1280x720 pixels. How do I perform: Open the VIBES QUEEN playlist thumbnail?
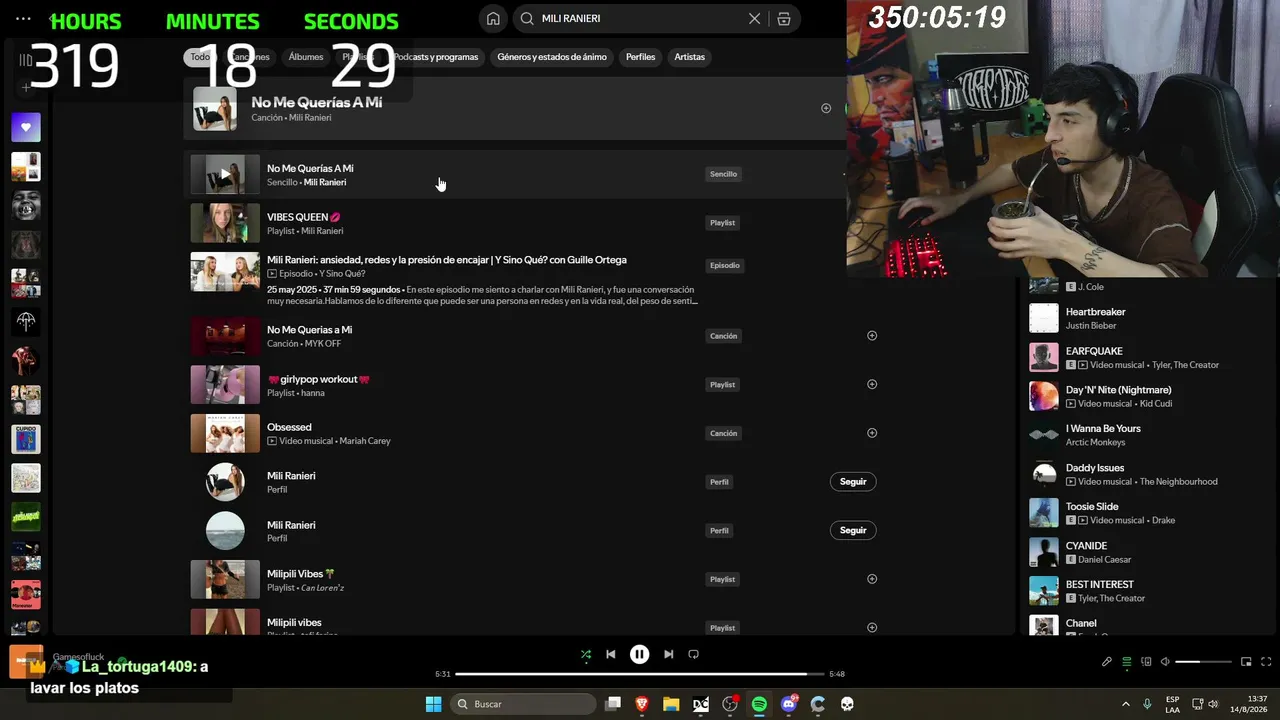pyautogui.click(x=225, y=223)
